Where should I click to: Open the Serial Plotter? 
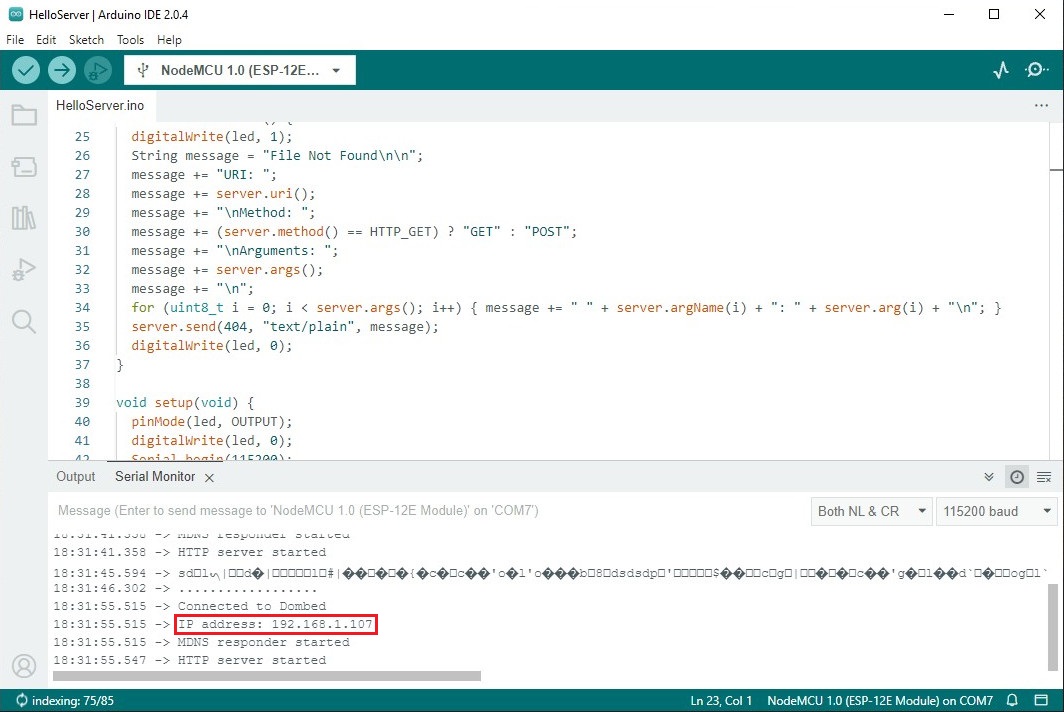pyautogui.click(x=1000, y=70)
